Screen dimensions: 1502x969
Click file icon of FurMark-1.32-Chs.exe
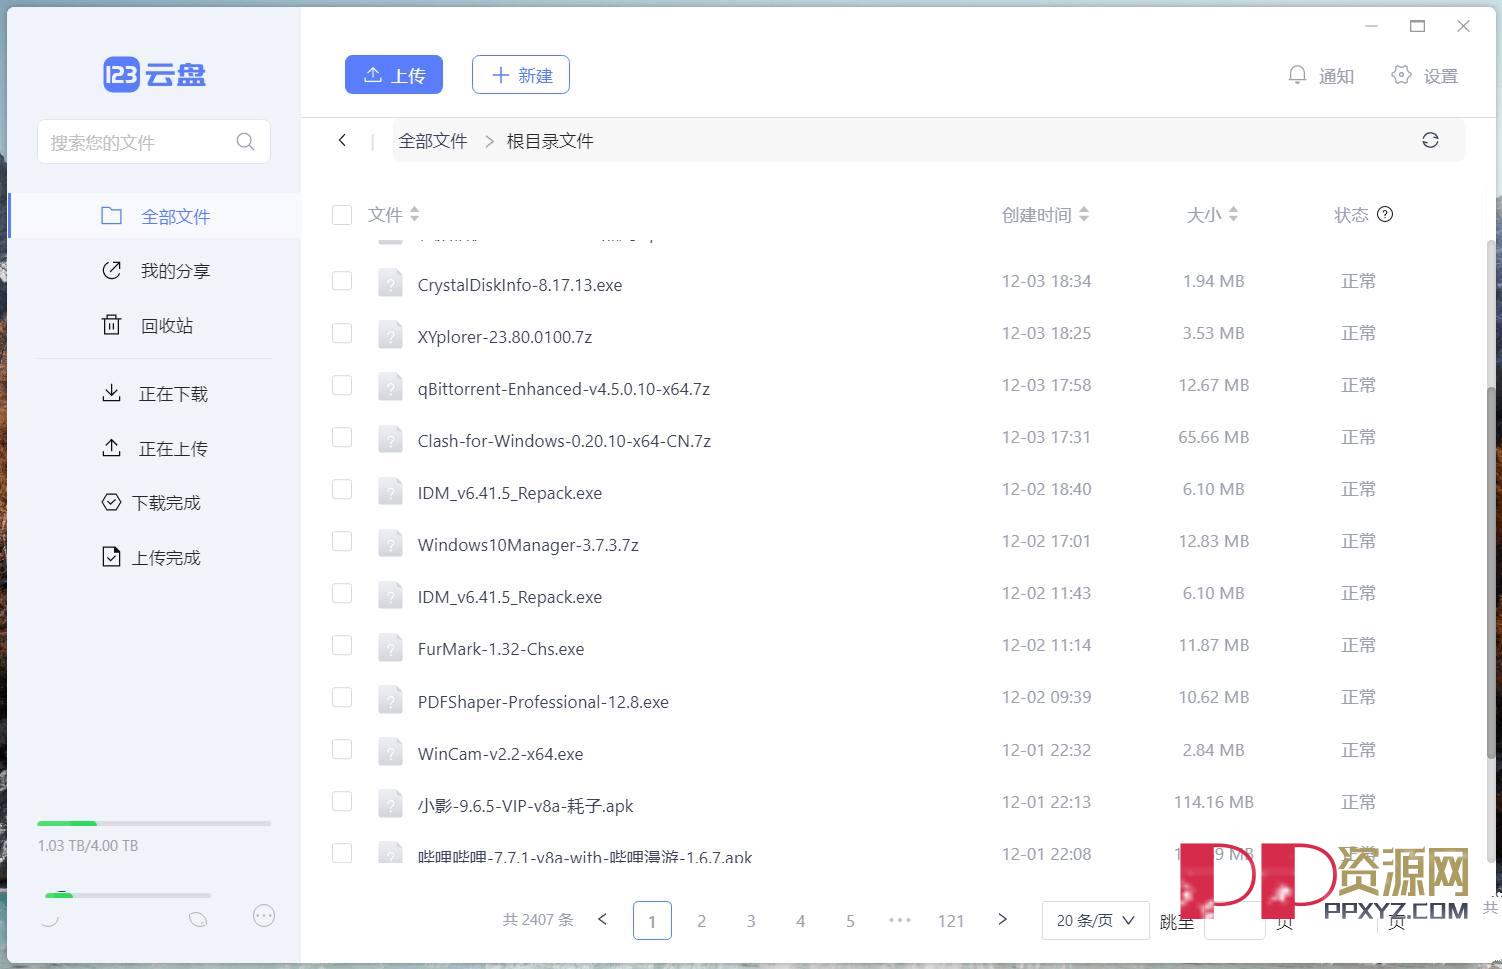tap(390, 648)
